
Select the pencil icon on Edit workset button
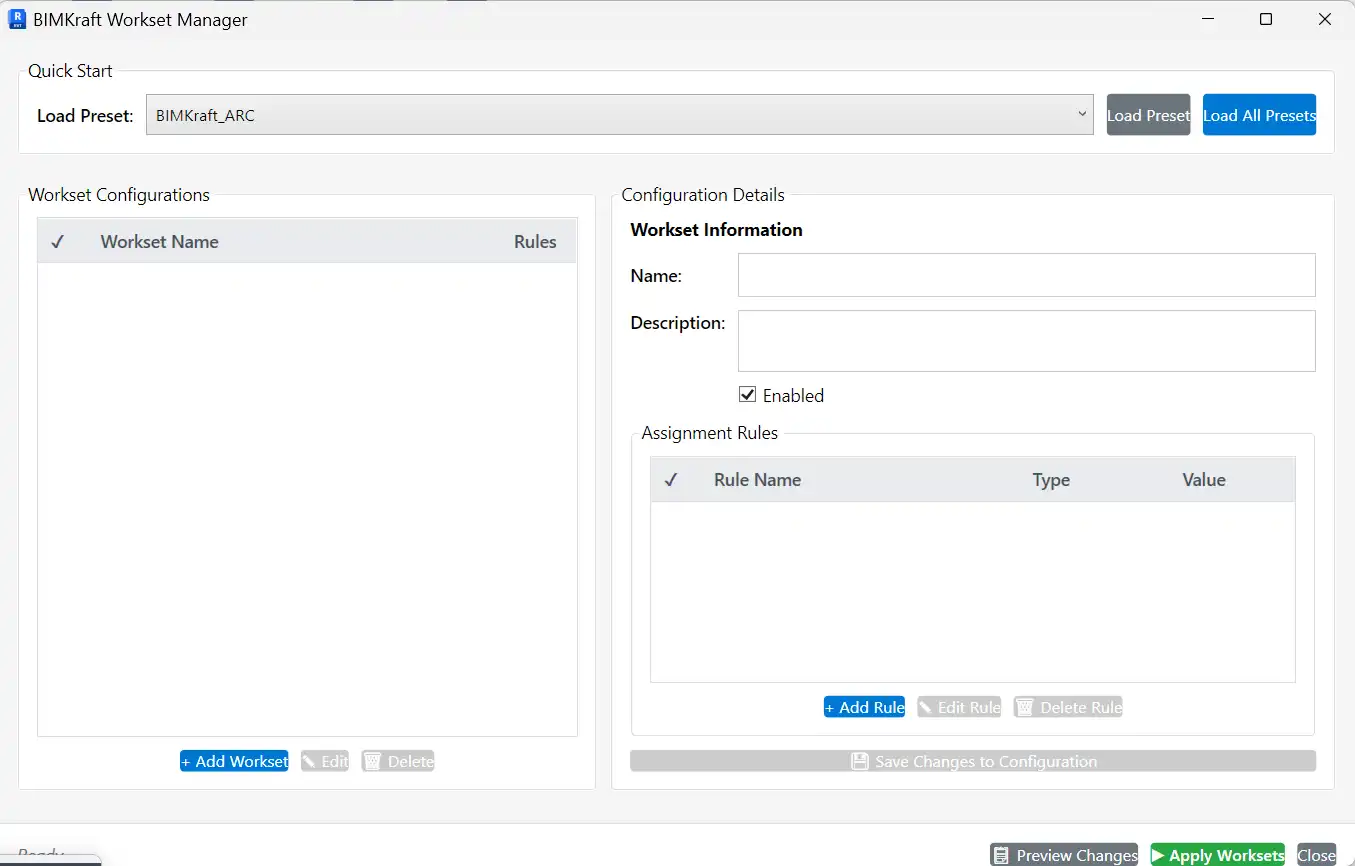[311, 760]
